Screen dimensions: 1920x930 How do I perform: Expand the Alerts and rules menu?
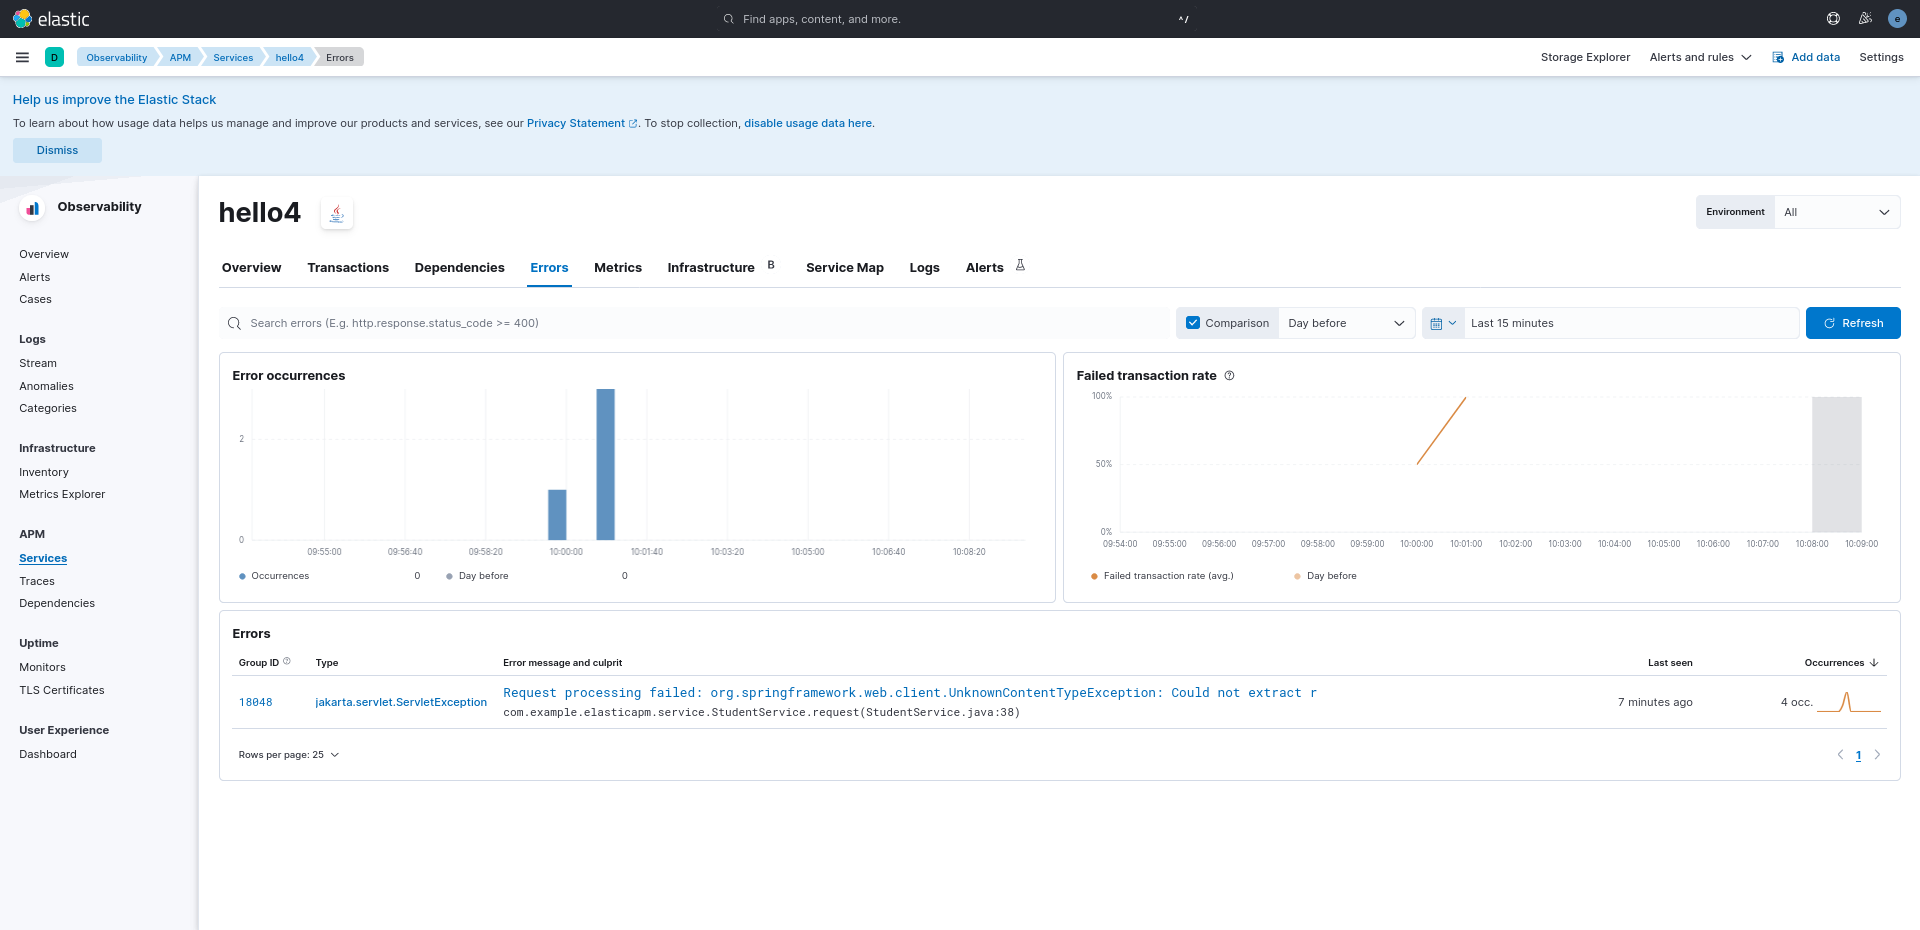1700,57
